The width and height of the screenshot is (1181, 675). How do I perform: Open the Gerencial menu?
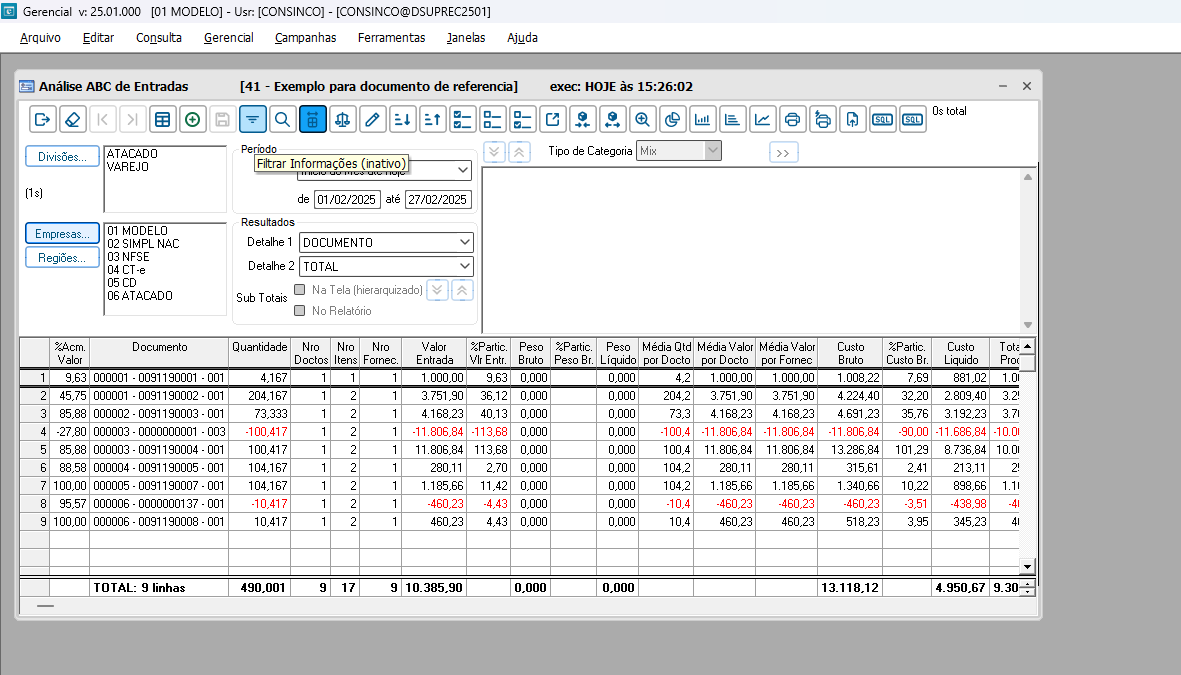point(228,38)
